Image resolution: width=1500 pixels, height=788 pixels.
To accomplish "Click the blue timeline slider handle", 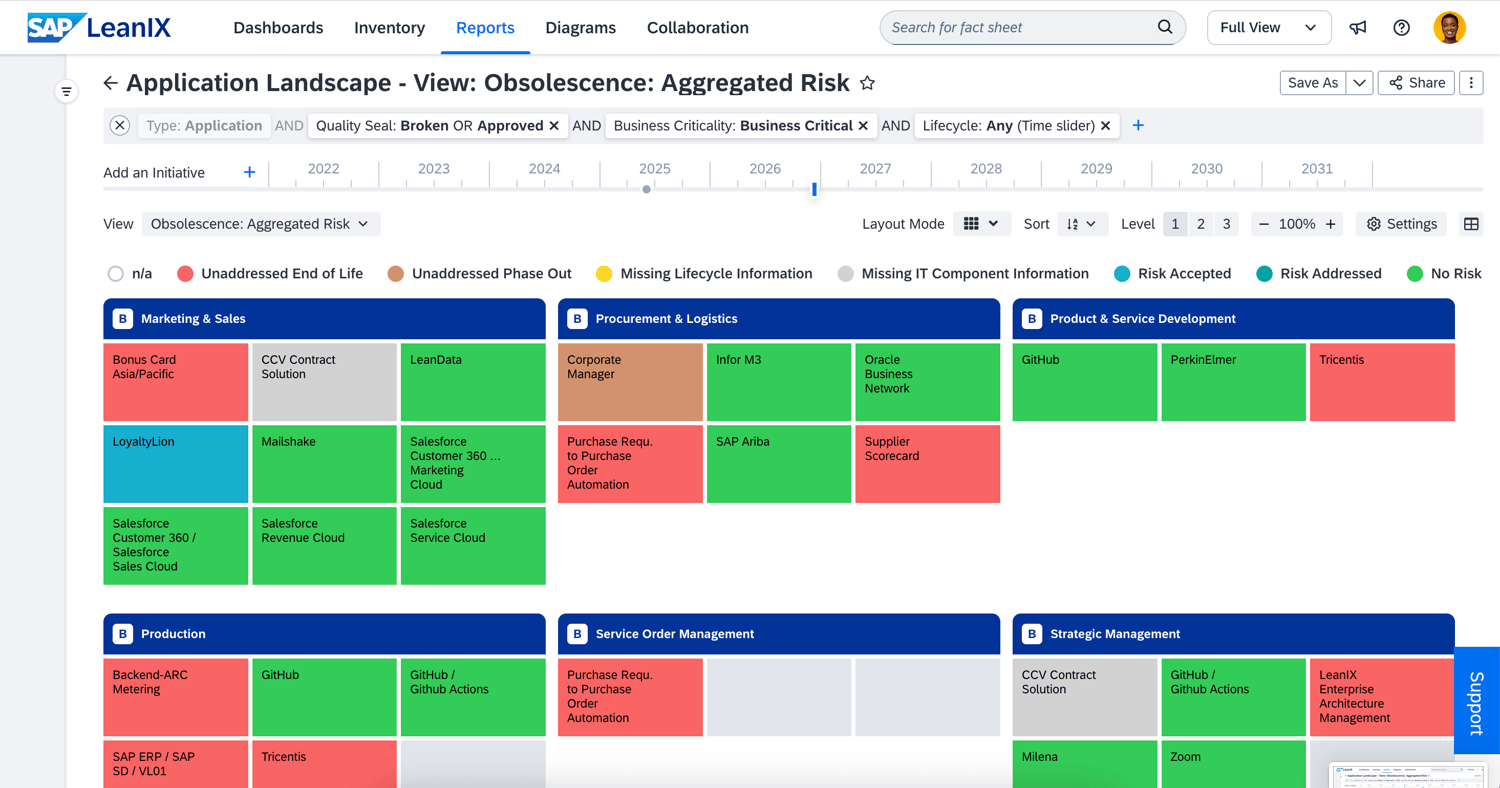I will pyautogui.click(x=815, y=188).
